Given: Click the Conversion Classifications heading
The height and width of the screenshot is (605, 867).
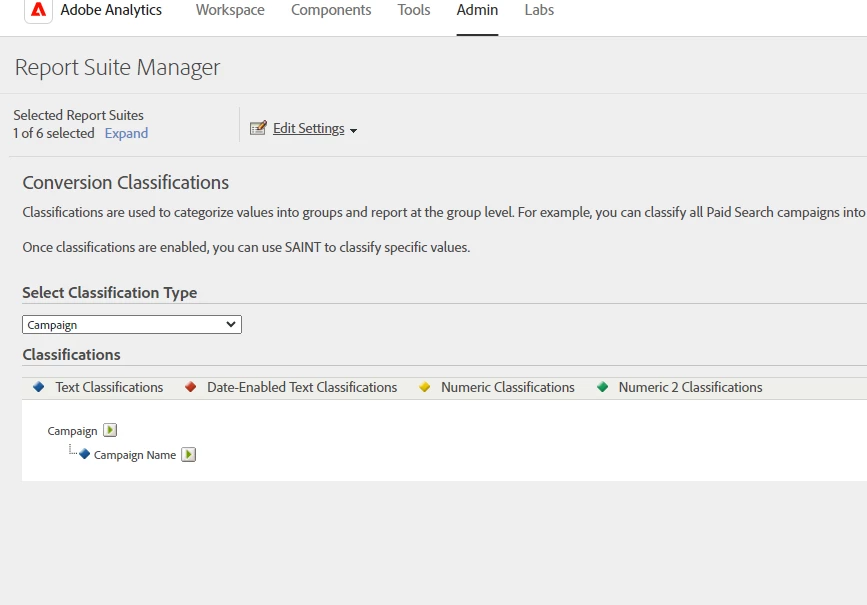Looking at the screenshot, I should pos(126,182).
